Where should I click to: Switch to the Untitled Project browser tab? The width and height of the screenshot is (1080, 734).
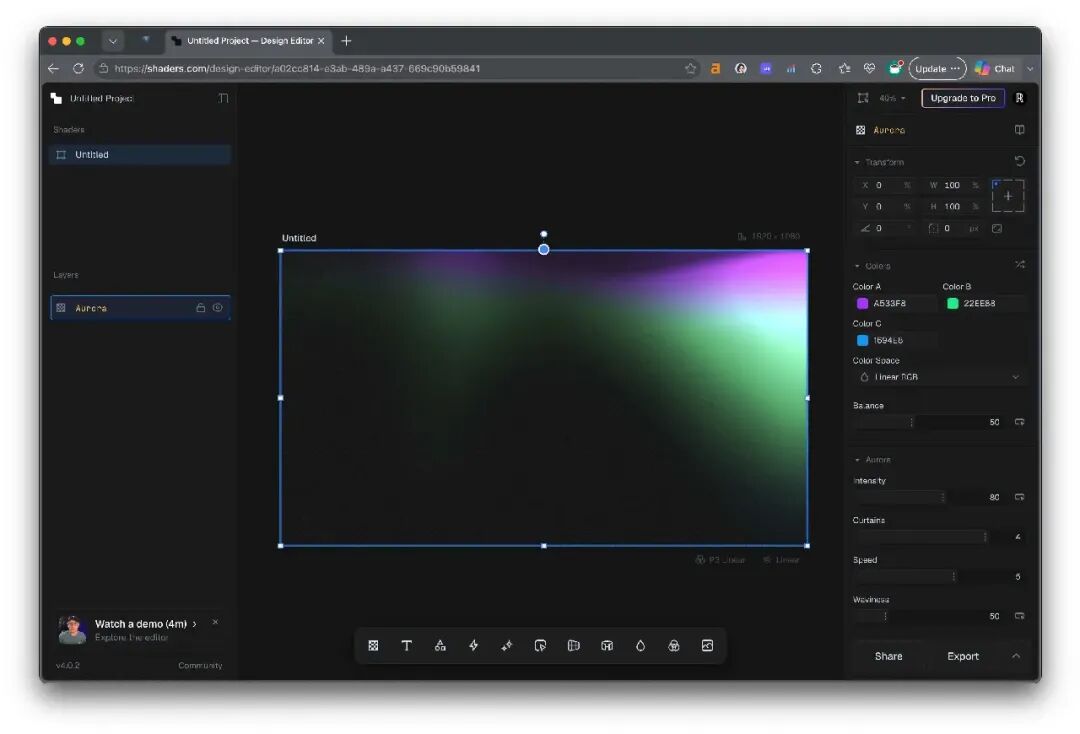[x=249, y=41]
